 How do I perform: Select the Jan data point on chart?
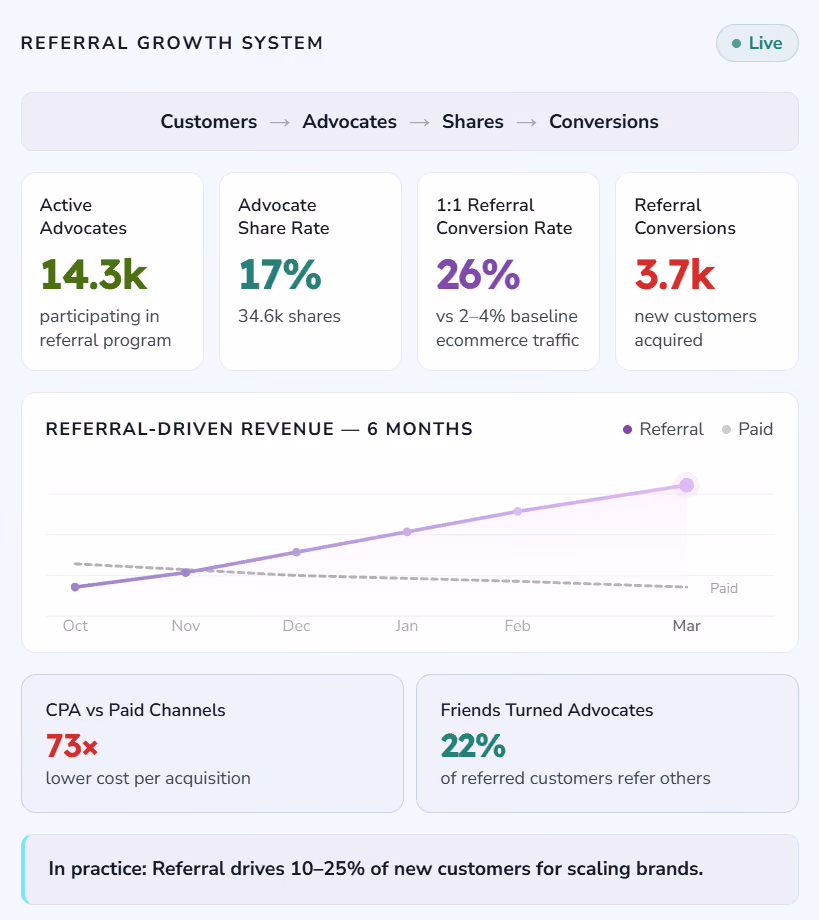point(407,532)
